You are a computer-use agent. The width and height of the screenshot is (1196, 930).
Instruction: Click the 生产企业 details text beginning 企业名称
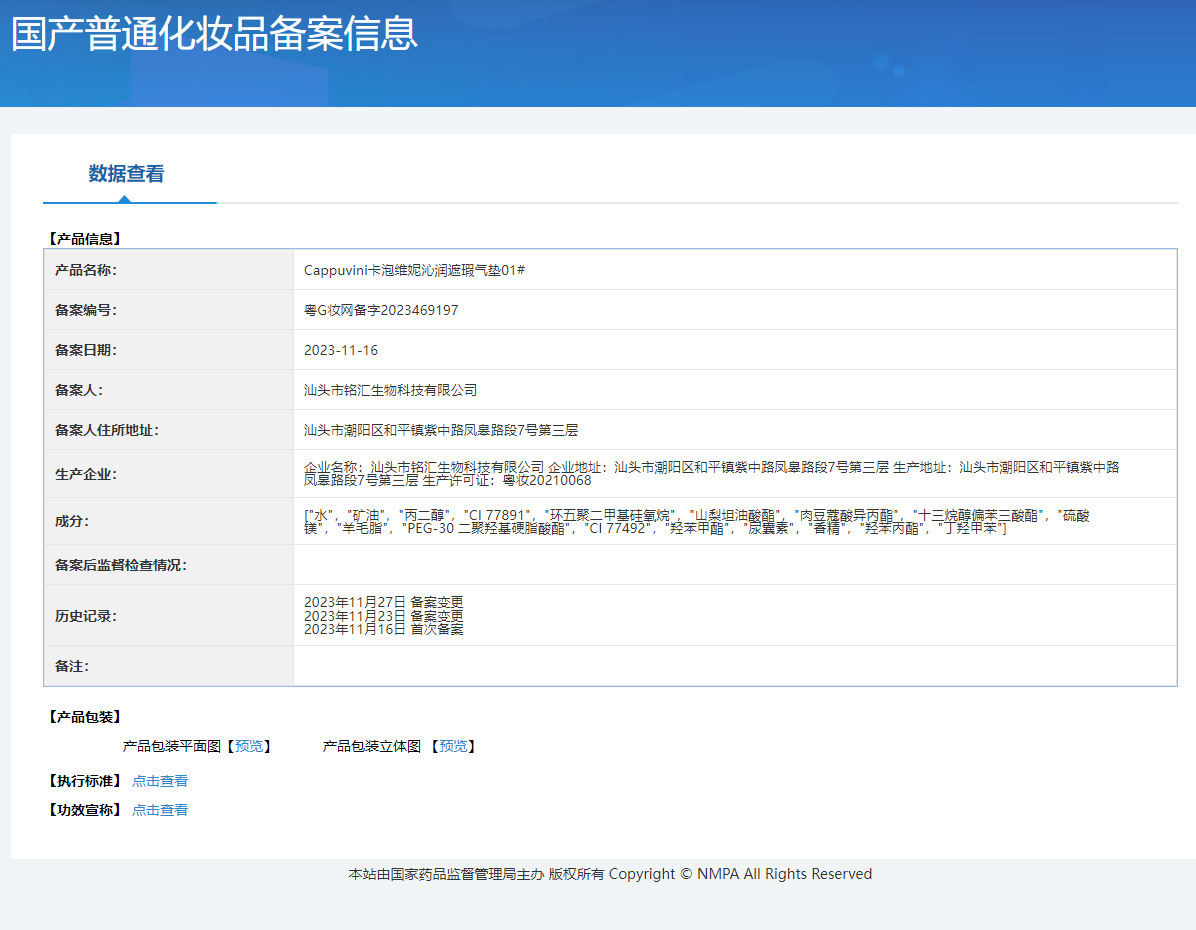pos(712,474)
